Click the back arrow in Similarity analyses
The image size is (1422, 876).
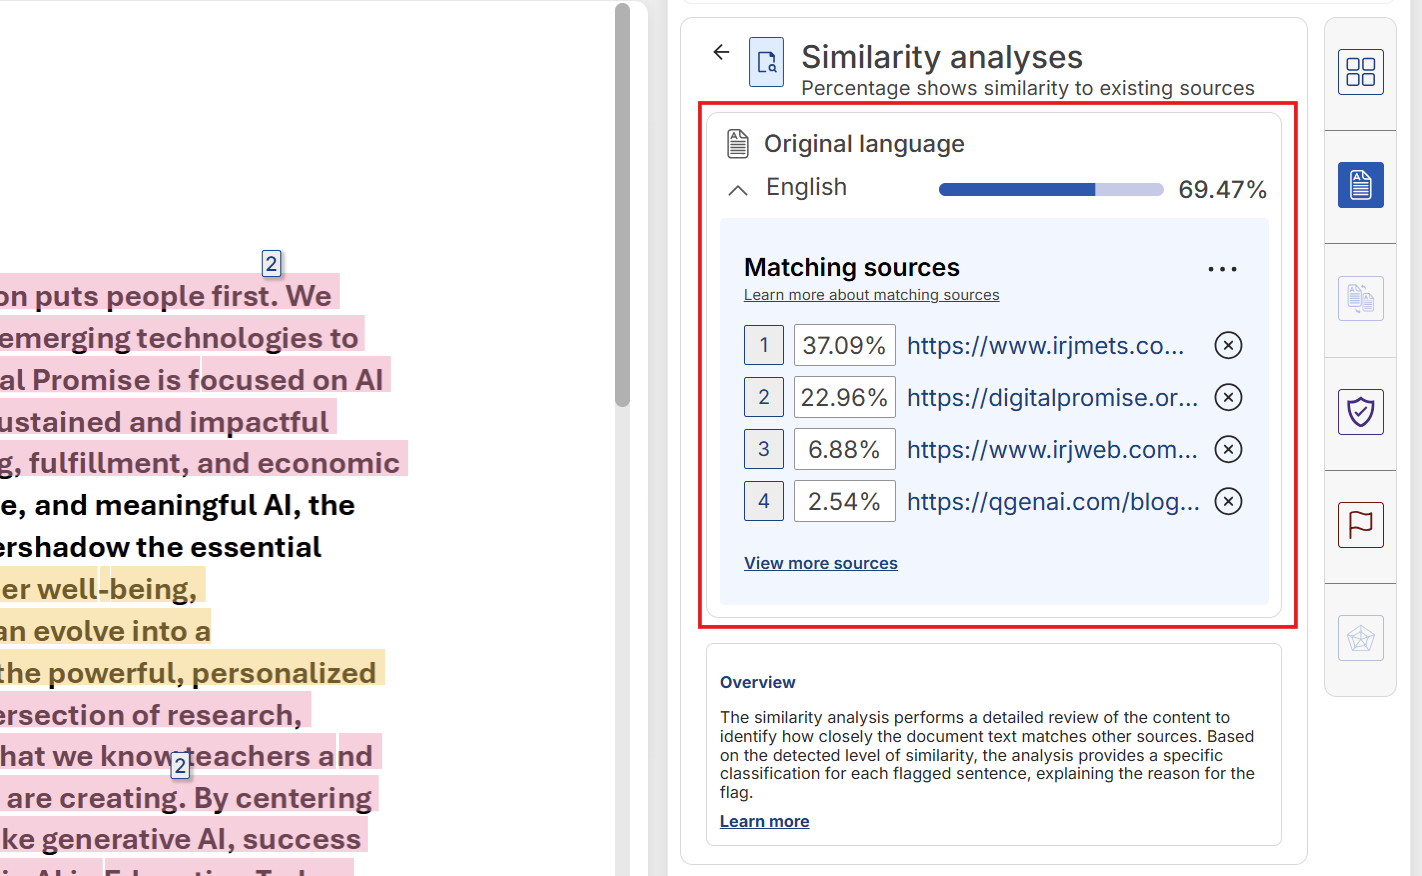[x=721, y=52]
